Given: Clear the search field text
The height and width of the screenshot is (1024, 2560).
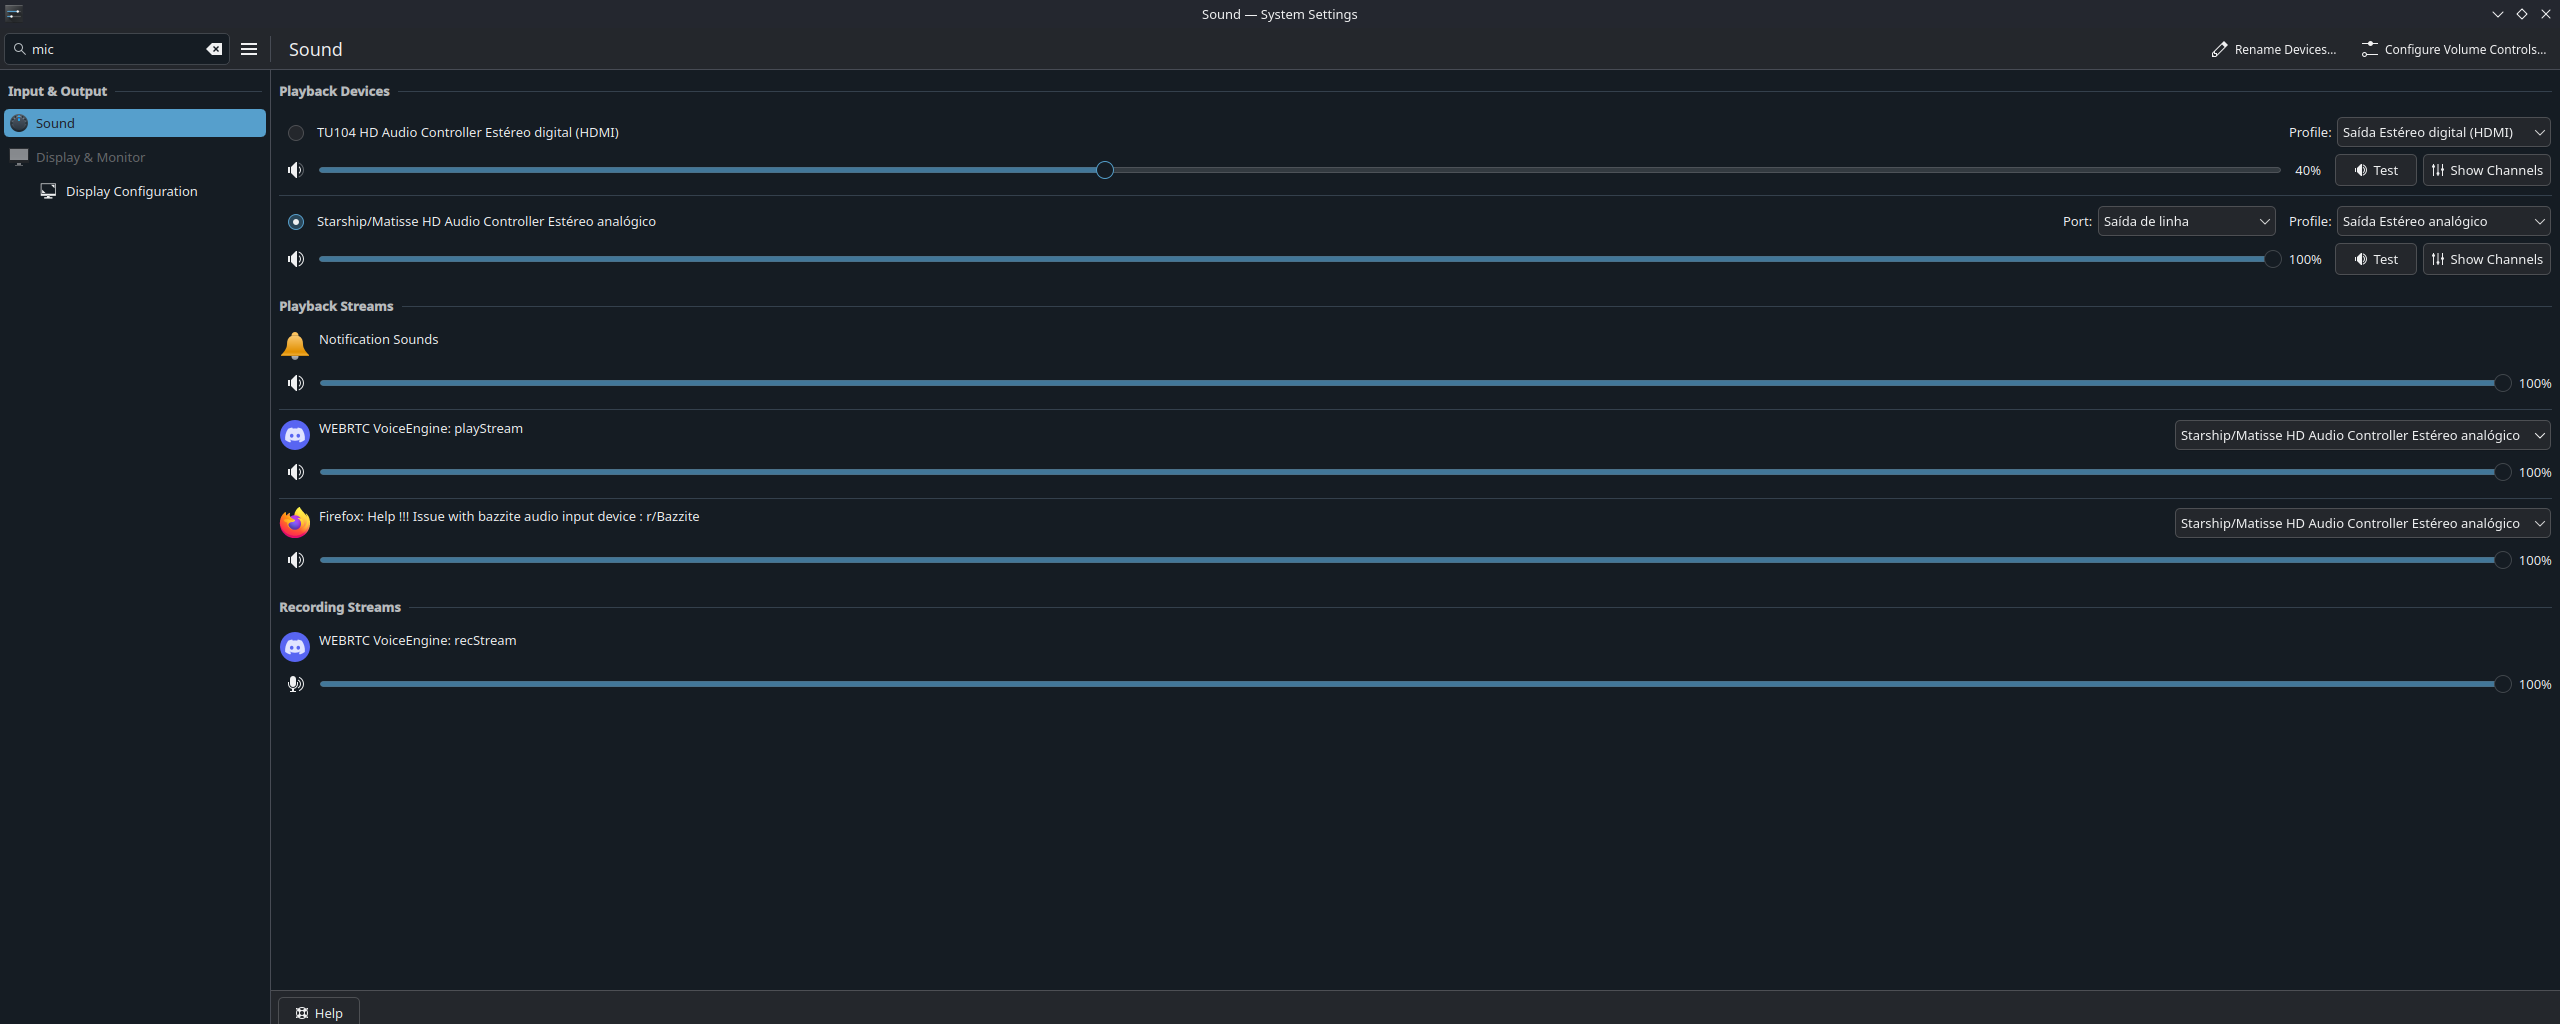Looking at the screenshot, I should point(214,49).
